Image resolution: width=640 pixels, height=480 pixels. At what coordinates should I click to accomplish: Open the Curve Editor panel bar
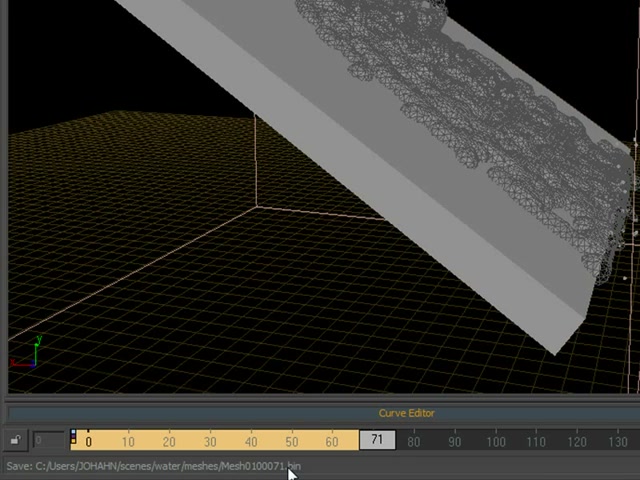324,413
